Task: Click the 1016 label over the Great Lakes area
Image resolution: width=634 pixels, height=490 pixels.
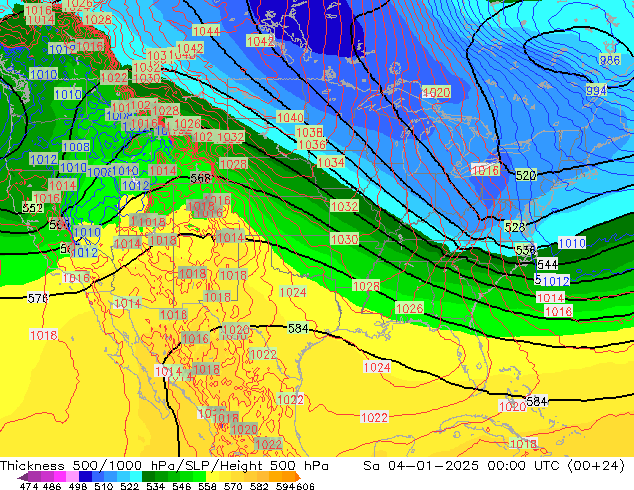Action: [x=485, y=170]
